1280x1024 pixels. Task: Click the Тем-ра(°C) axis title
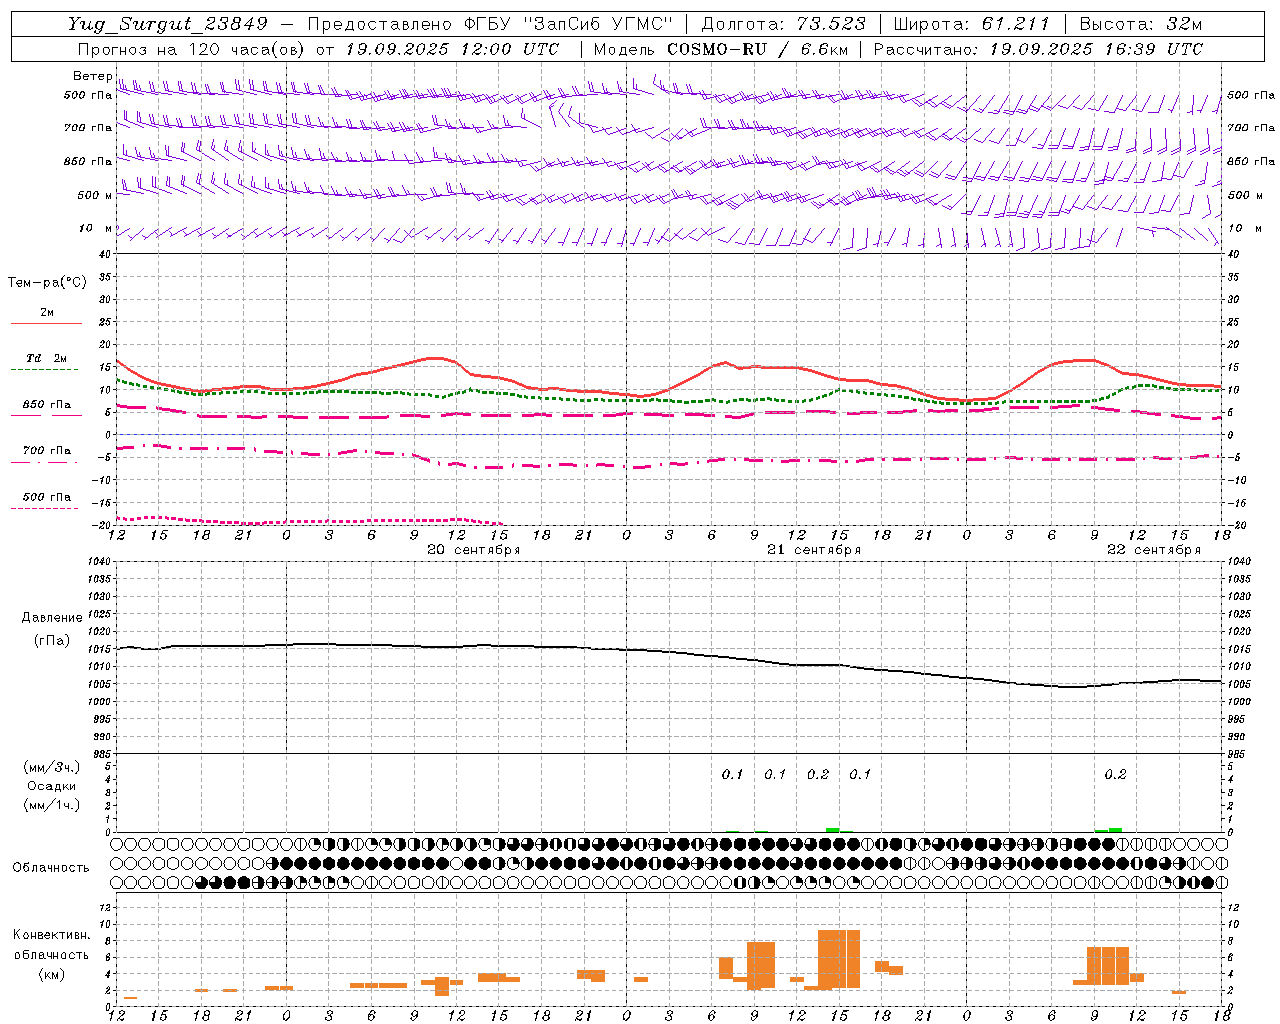pyautogui.click(x=47, y=283)
